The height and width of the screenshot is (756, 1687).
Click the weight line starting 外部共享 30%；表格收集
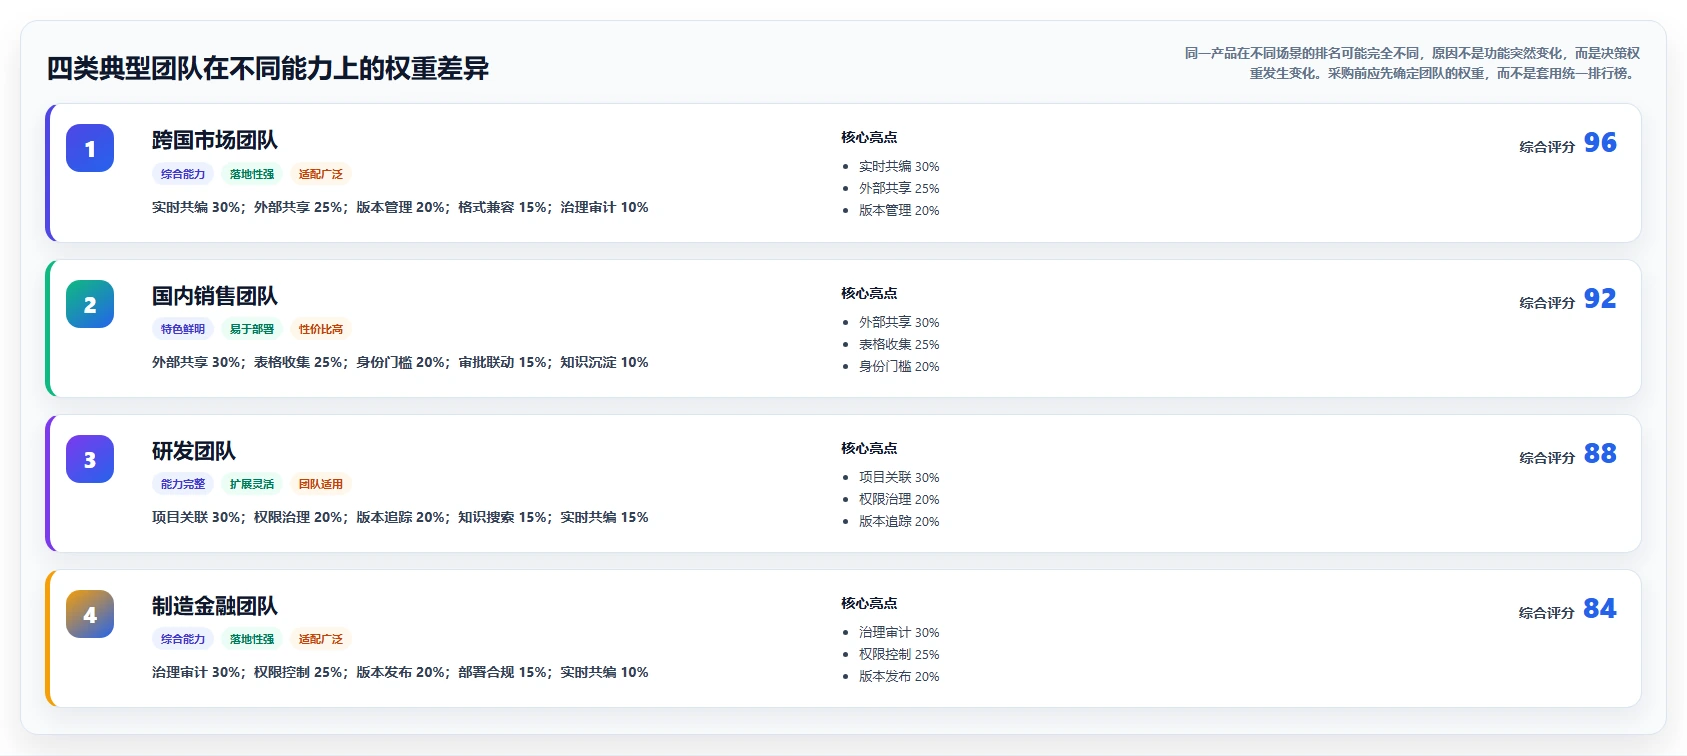(x=400, y=362)
